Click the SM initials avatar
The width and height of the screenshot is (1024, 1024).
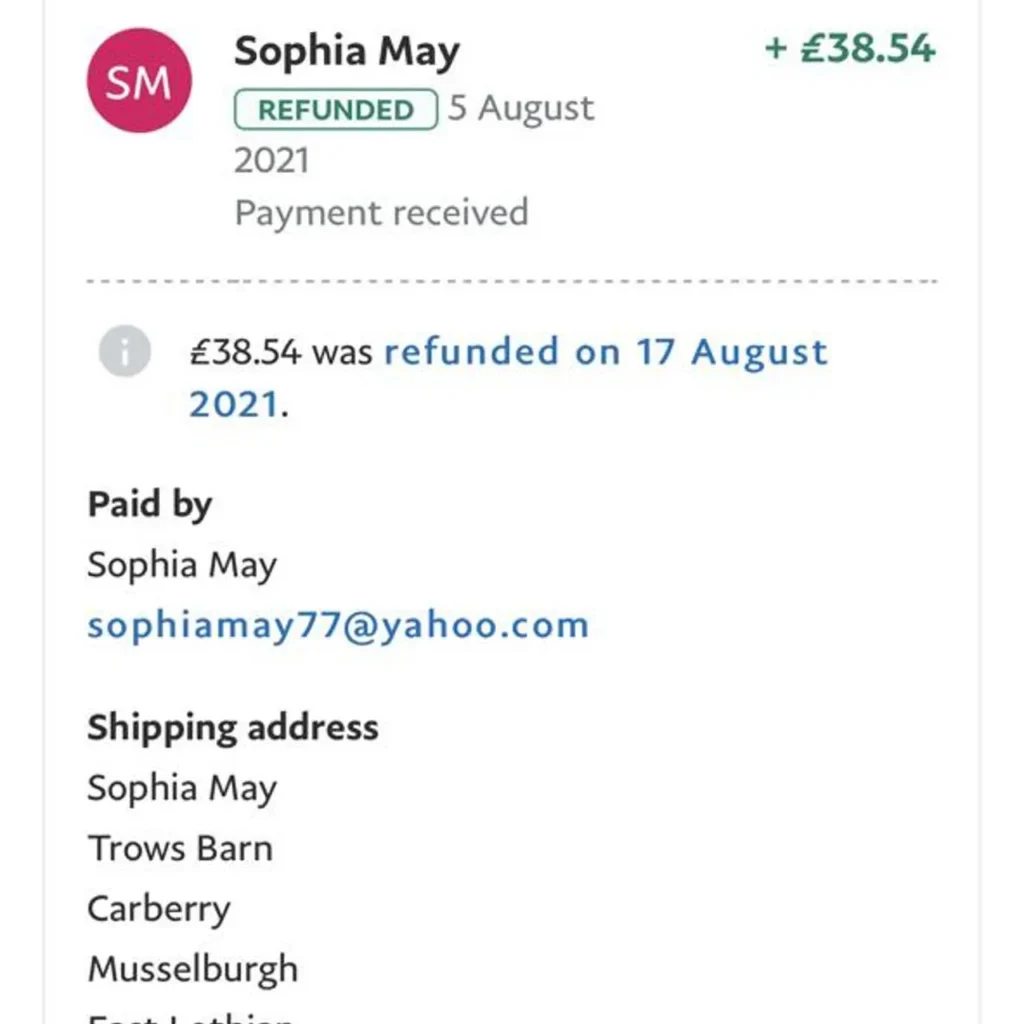[138, 81]
